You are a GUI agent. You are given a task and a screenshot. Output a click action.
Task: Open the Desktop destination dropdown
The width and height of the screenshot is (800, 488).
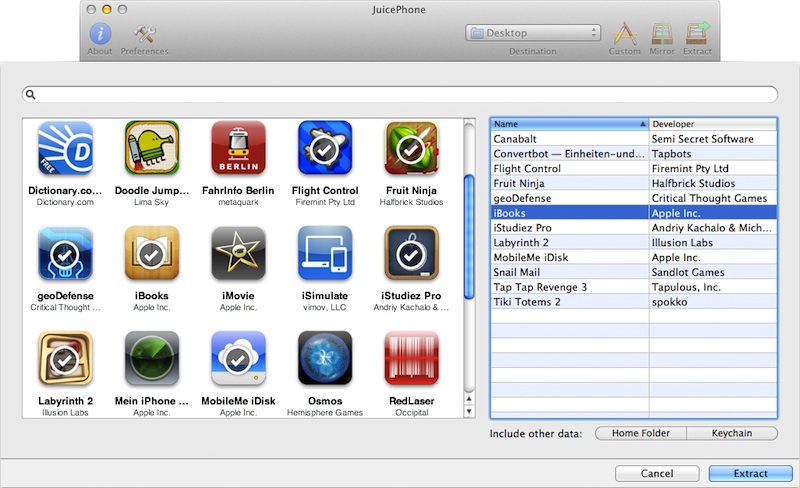[x=532, y=33]
